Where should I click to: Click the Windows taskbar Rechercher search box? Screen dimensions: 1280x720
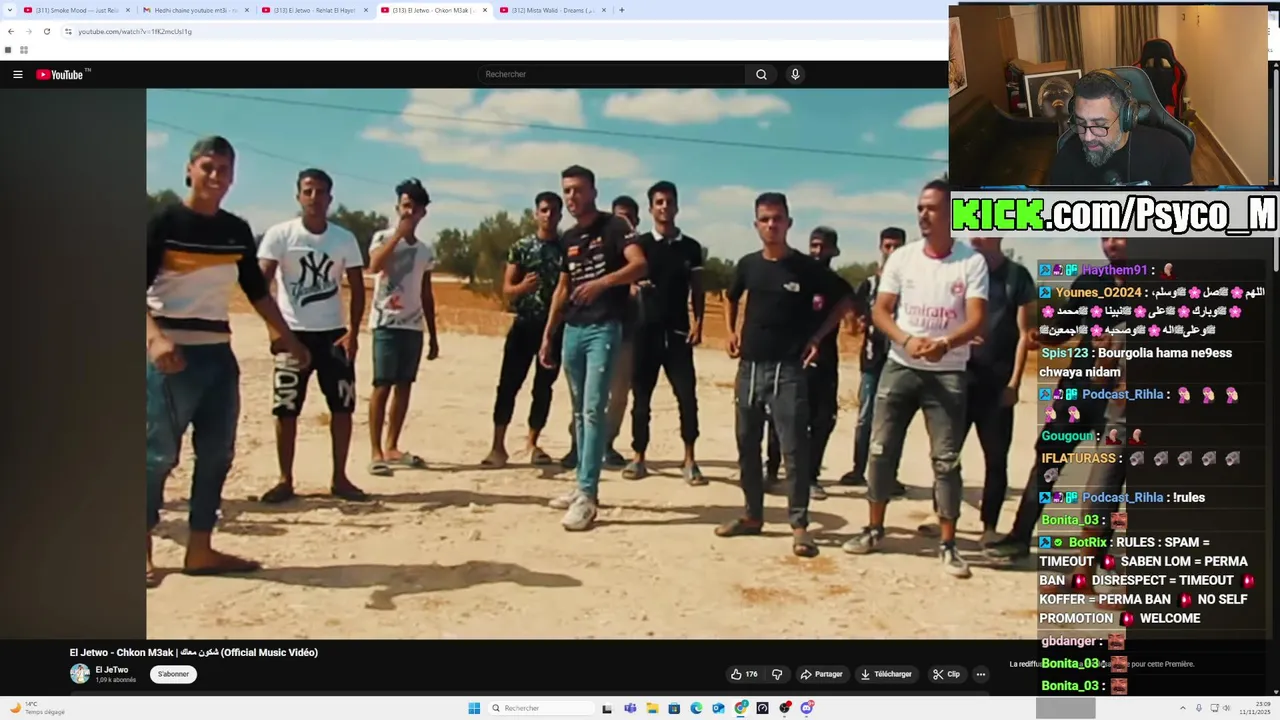[x=540, y=708]
